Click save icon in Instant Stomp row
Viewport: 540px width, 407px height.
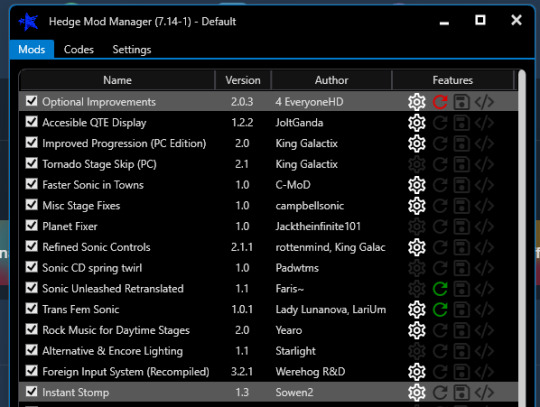coord(461,393)
